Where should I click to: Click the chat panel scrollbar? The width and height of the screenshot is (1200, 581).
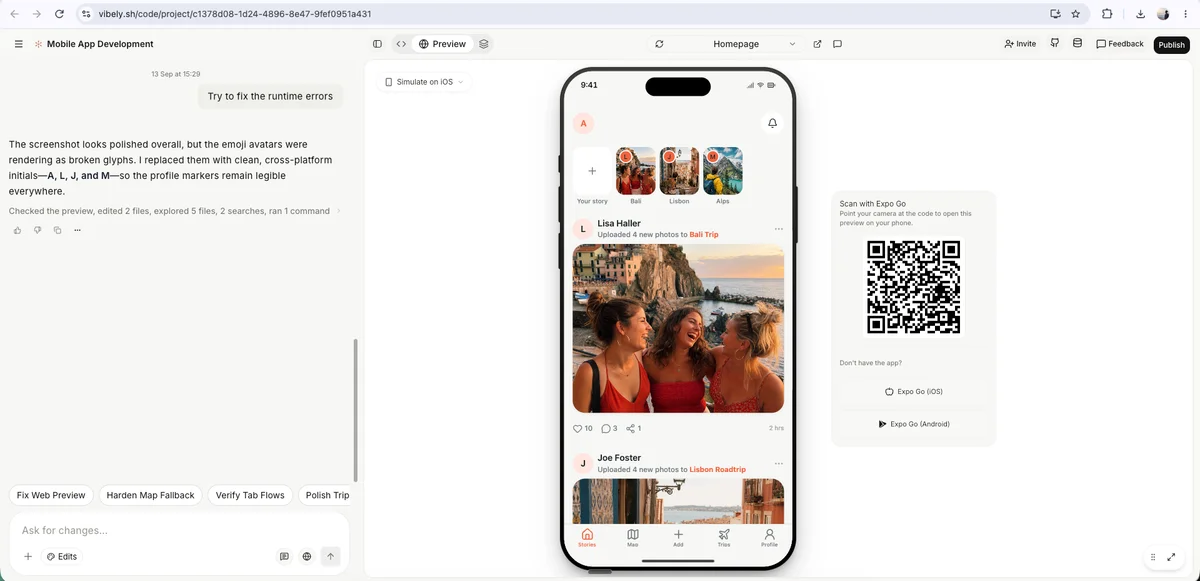pyautogui.click(x=356, y=410)
